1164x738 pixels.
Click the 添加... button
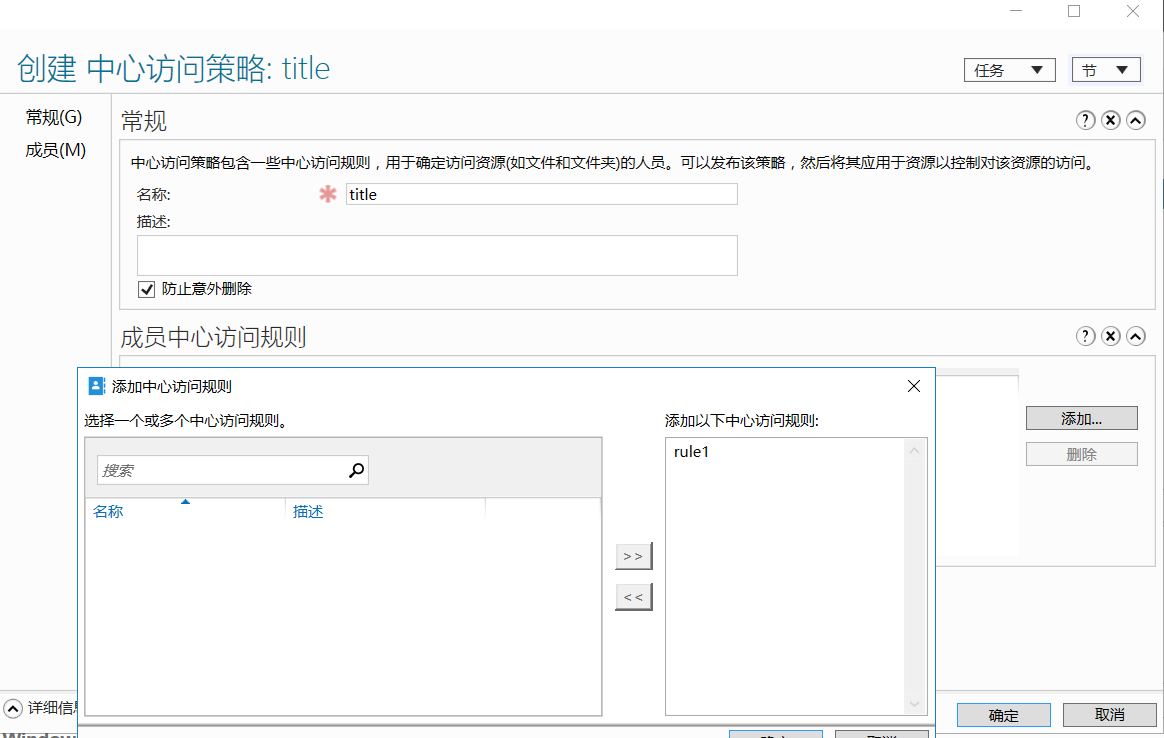(1081, 419)
